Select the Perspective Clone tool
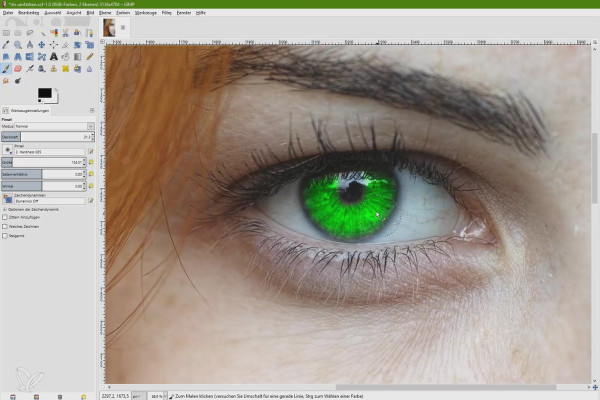600x400 pixels. (x=77, y=69)
